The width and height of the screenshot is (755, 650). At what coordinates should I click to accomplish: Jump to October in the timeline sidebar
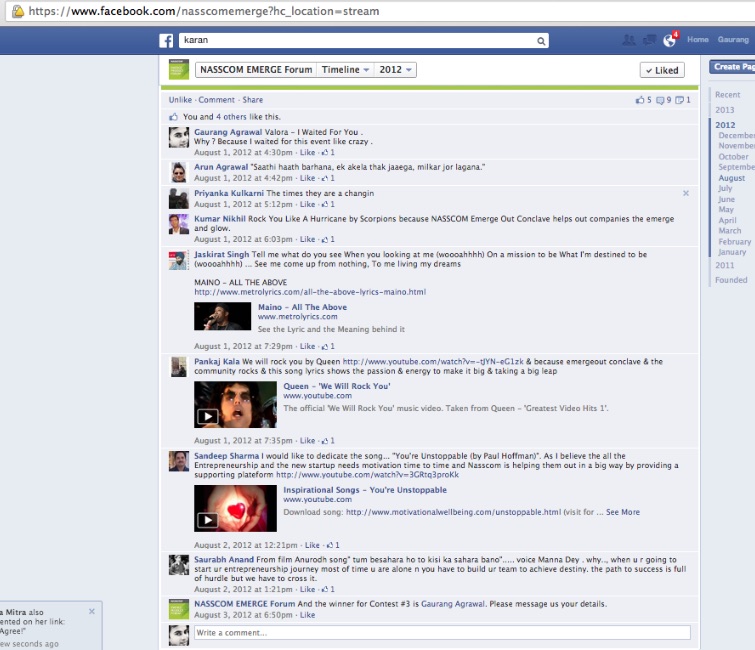tap(733, 156)
